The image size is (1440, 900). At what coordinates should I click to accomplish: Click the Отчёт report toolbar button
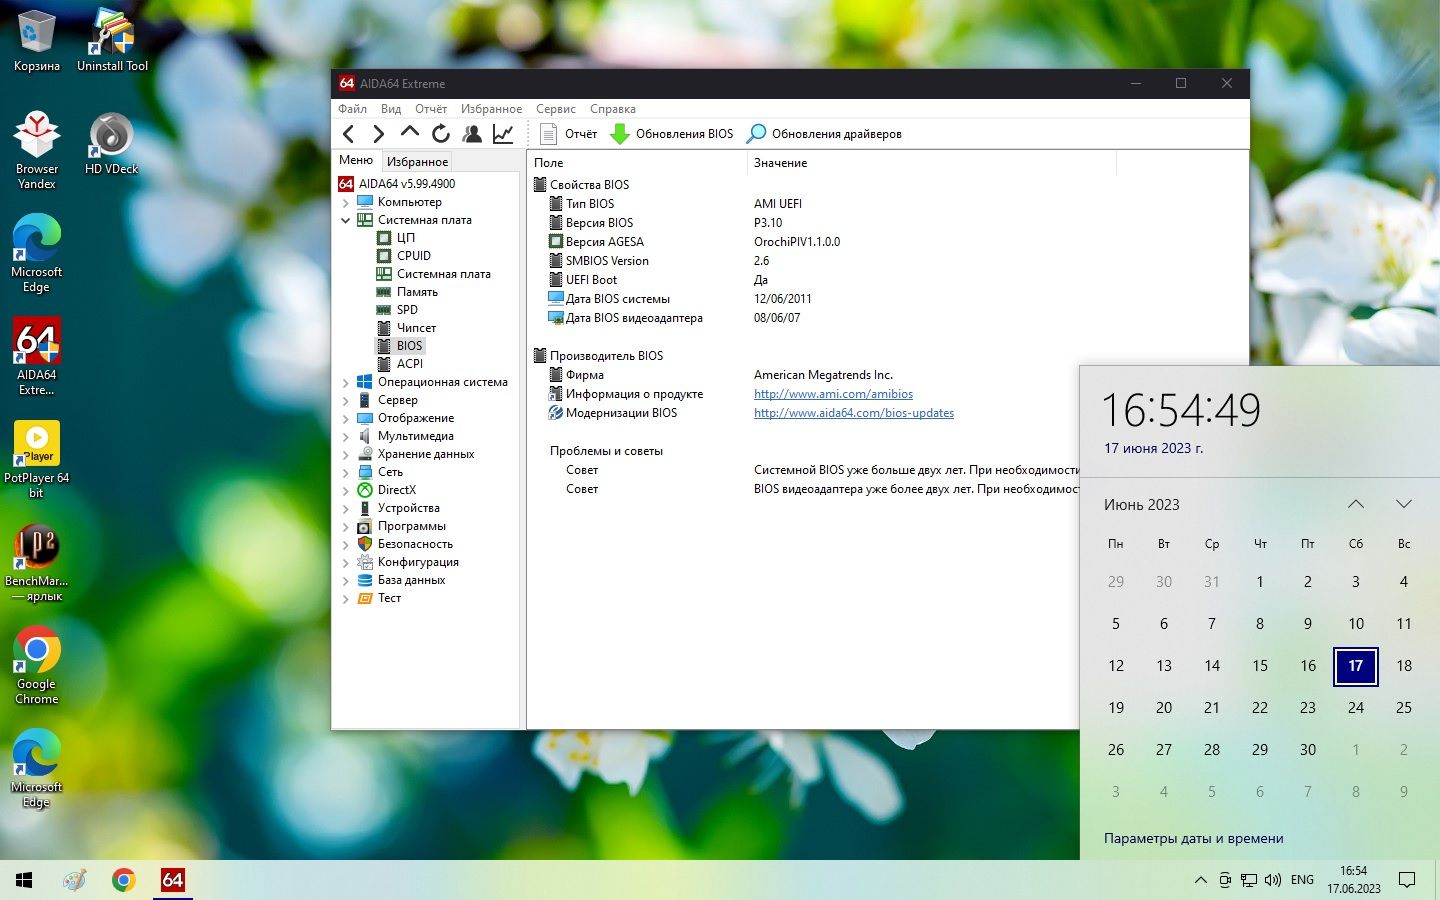568,134
